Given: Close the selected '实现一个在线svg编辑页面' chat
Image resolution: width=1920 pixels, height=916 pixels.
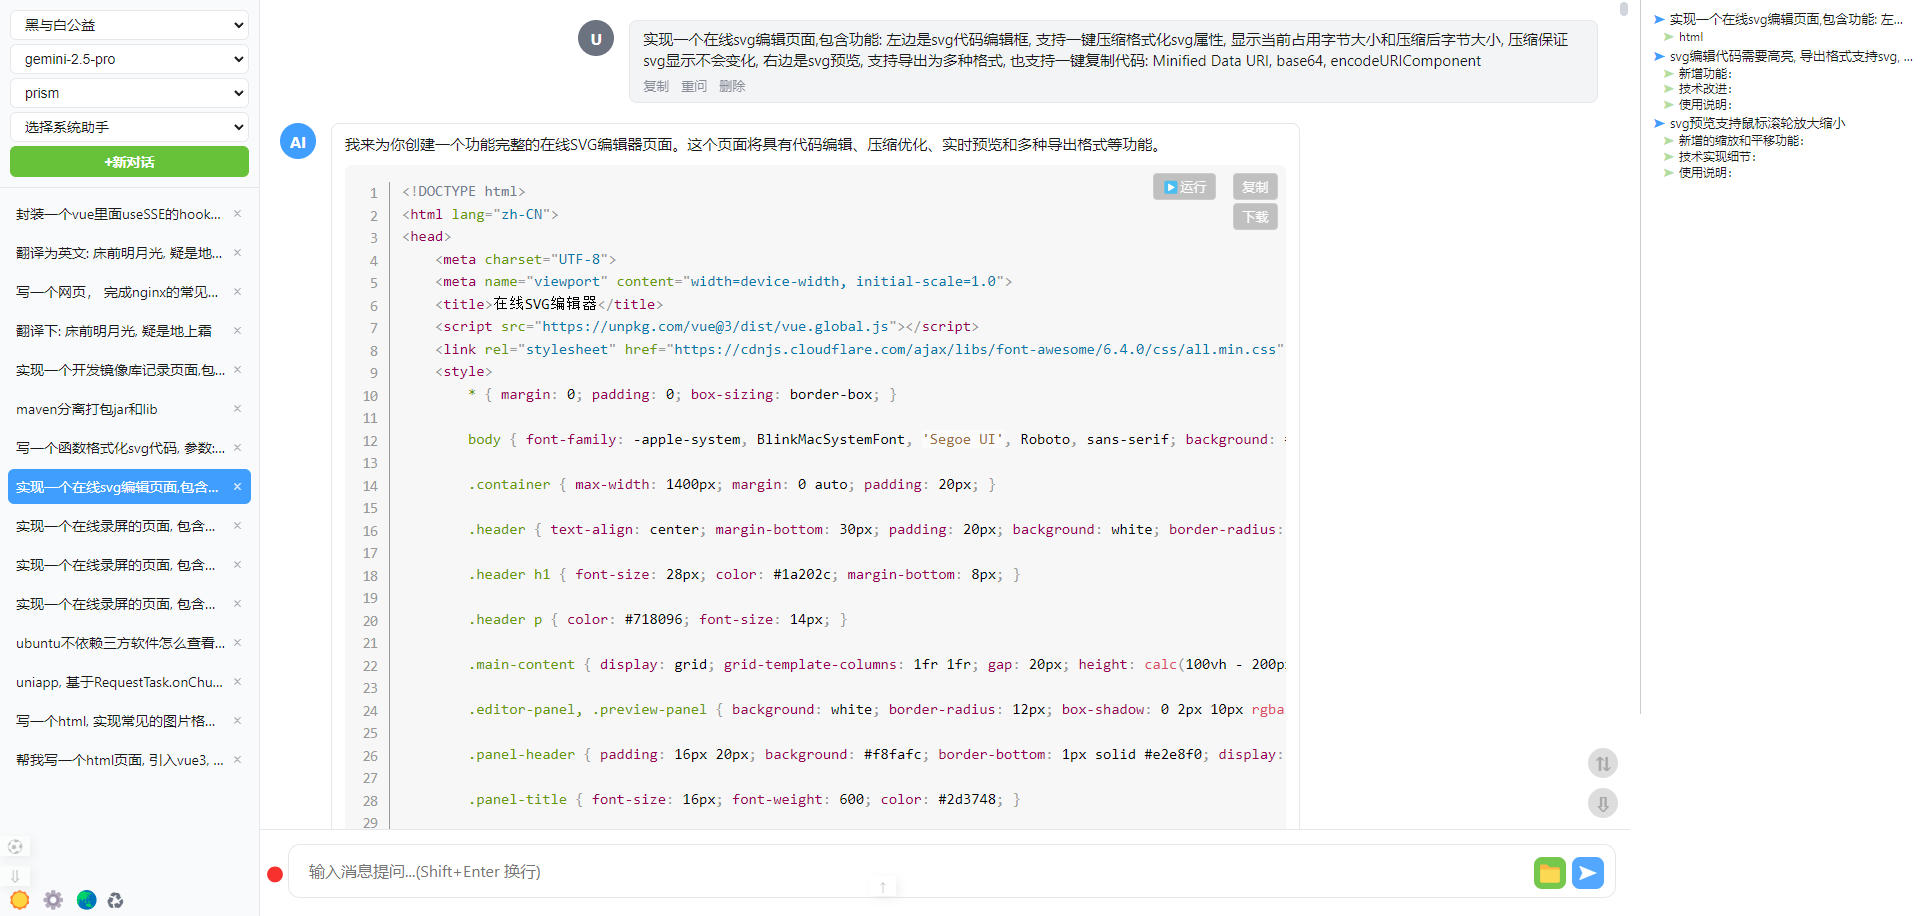Looking at the screenshot, I should [237, 487].
